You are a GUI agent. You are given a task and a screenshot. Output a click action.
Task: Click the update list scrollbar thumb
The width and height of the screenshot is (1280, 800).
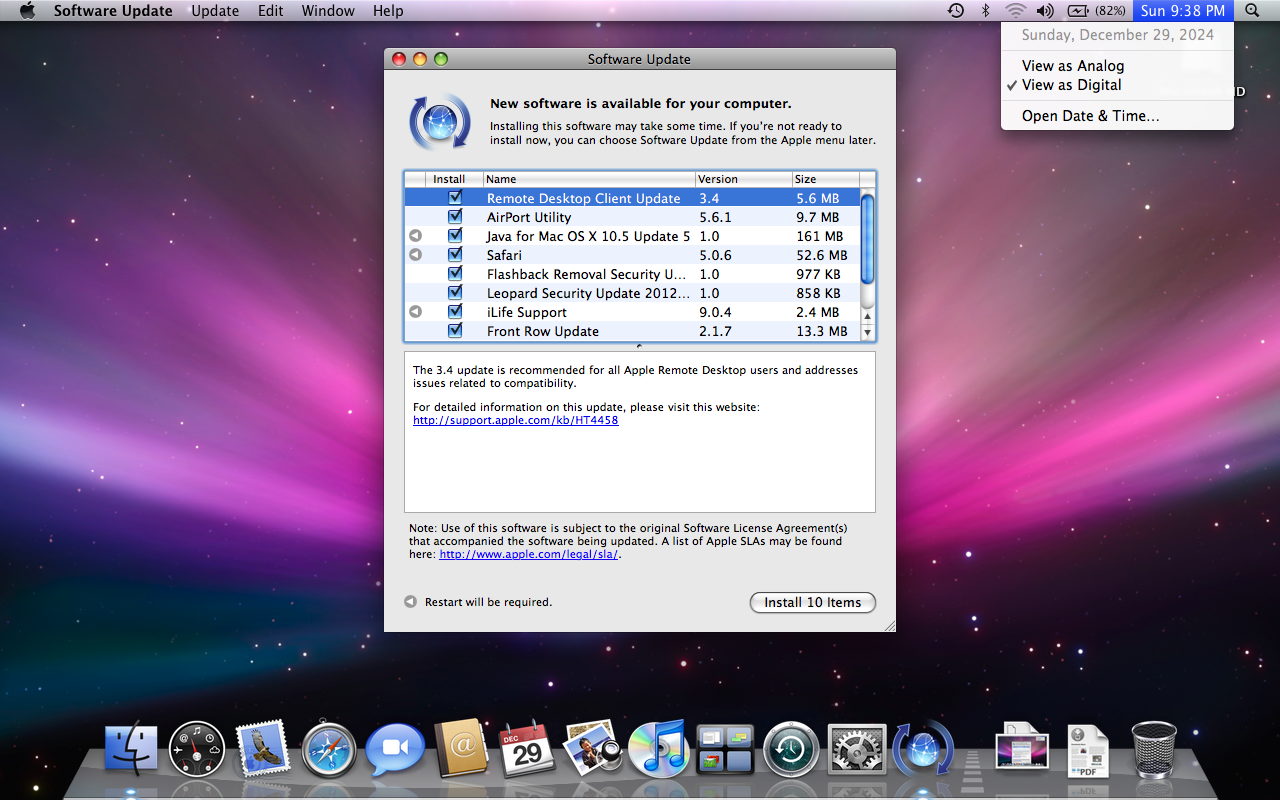[x=867, y=239]
